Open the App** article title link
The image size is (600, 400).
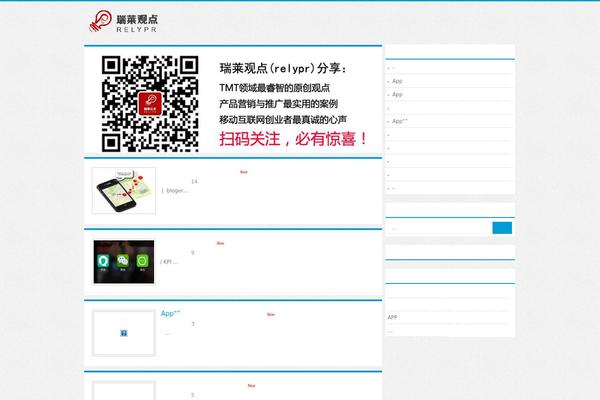coord(170,313)
